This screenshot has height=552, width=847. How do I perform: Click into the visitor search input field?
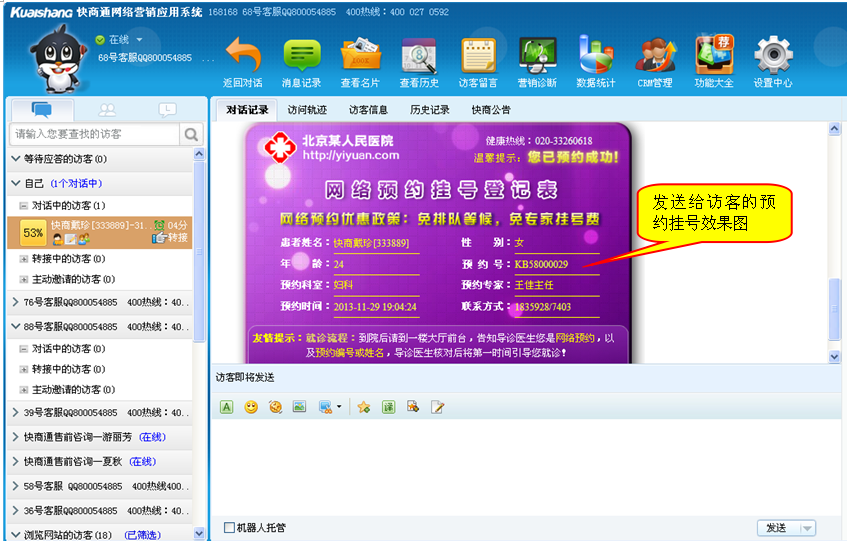(x=95, y=134)
